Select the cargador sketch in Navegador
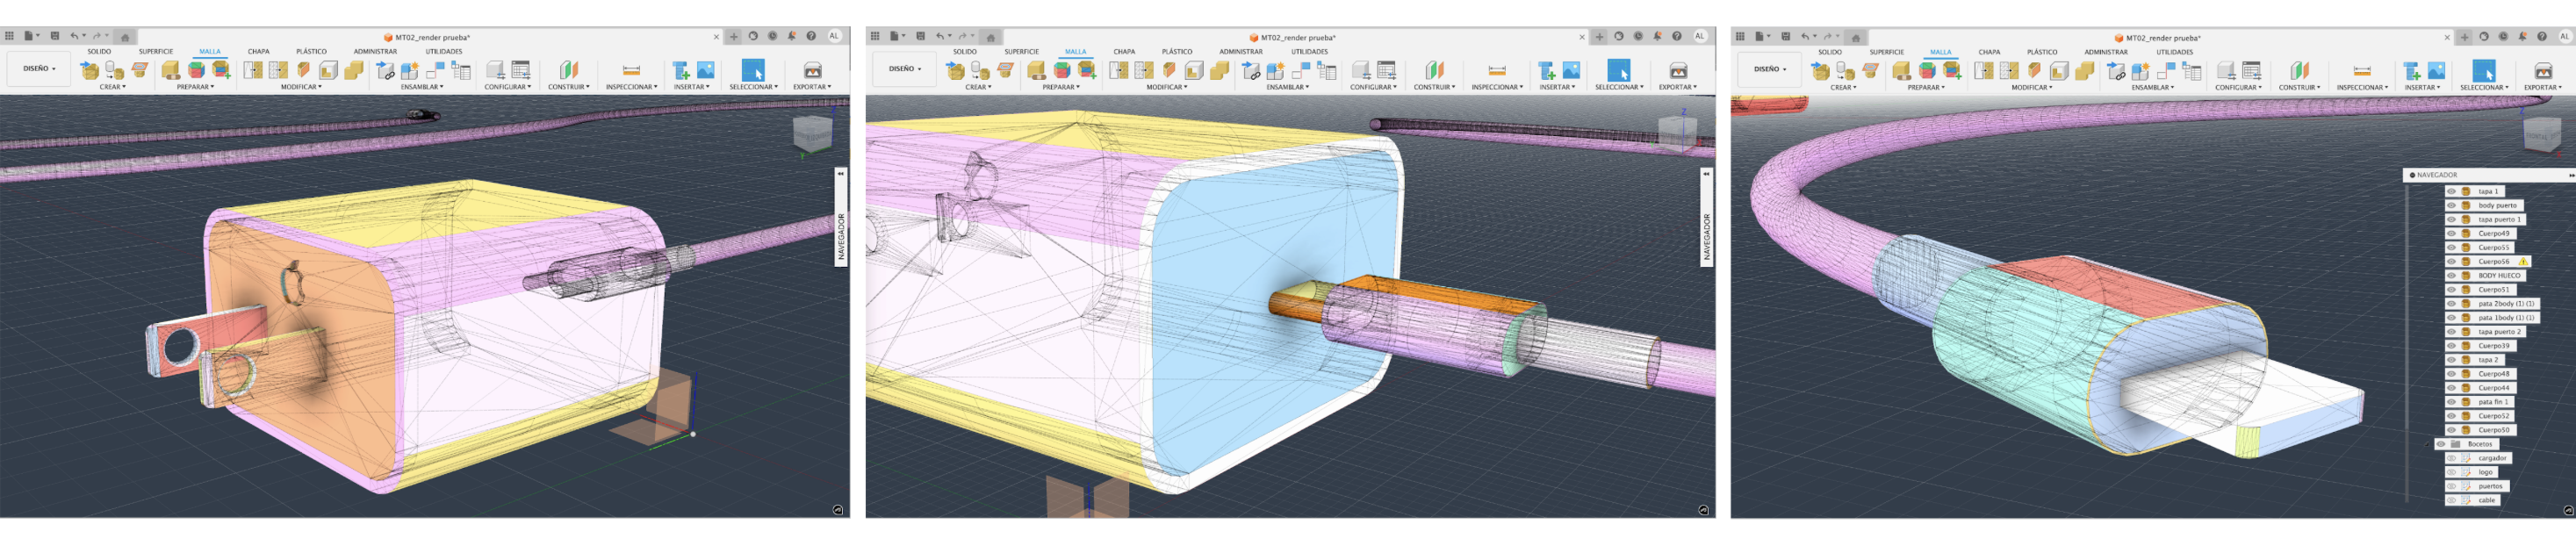2576x546 pixels. click(2491, 458)
